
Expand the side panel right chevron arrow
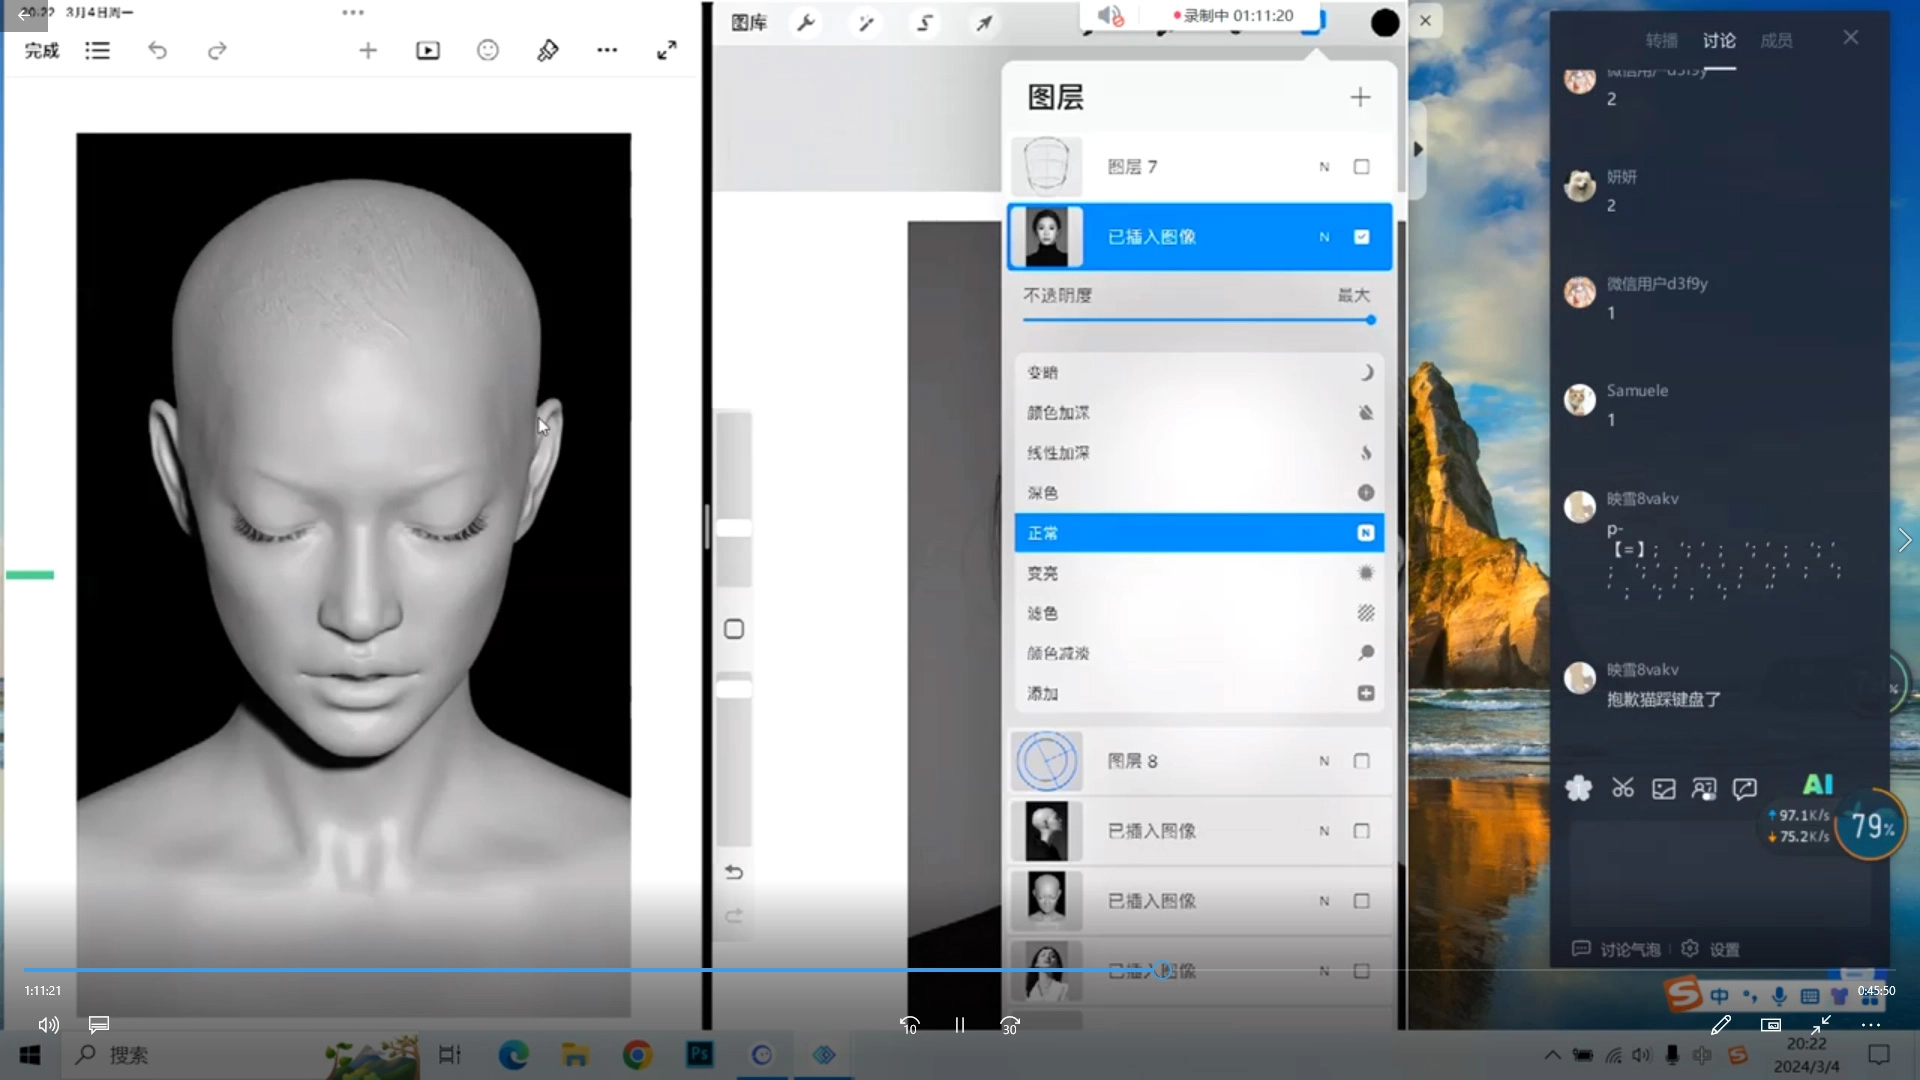[x=1904, y=541]
